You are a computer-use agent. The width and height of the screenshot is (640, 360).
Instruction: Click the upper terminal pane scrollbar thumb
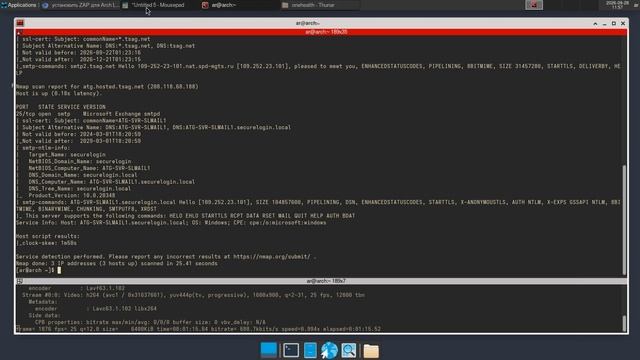coord(624,220)
